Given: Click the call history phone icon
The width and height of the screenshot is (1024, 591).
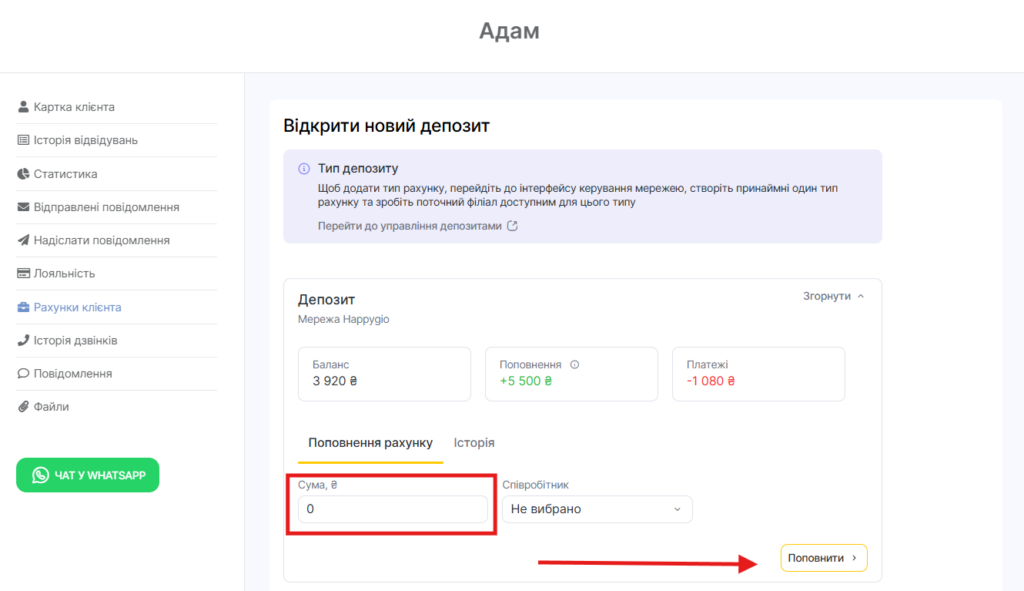Looking at the screenshot, I should [x=24, y=340].
